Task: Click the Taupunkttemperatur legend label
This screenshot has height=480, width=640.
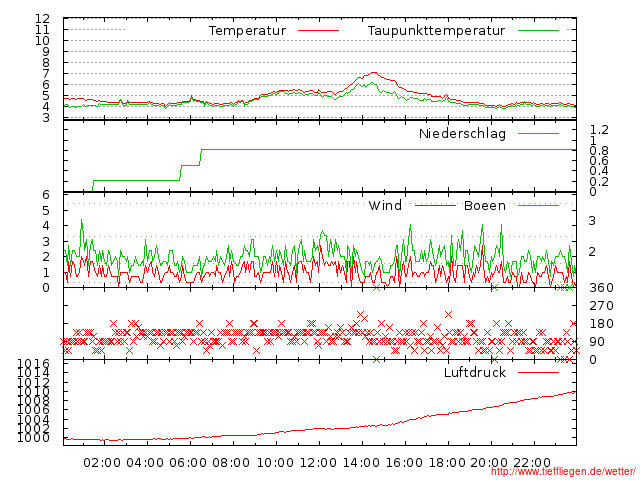Action: click(436, 31)
